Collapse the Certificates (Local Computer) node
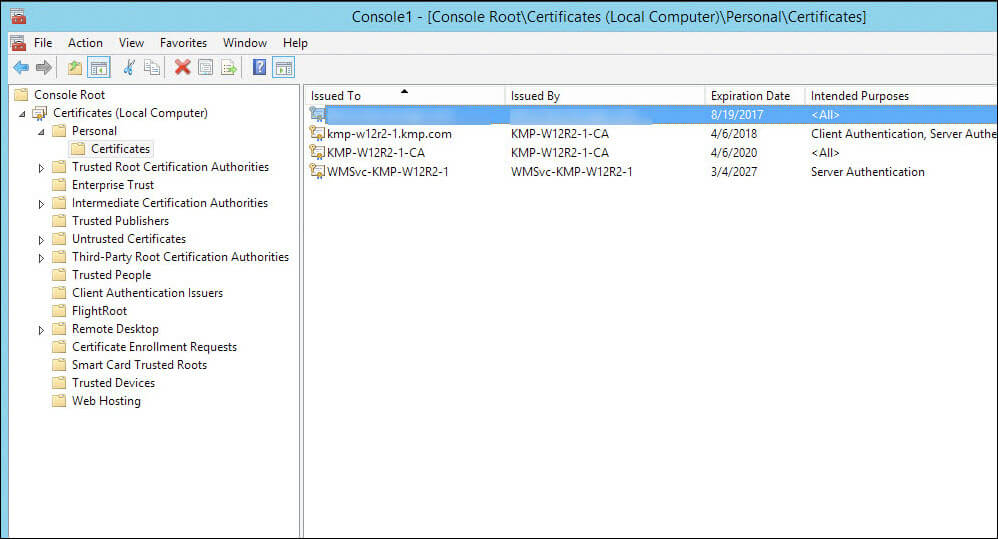Image resolution: width=998 pixels, height=539 pixels. [x=22, y=114]
